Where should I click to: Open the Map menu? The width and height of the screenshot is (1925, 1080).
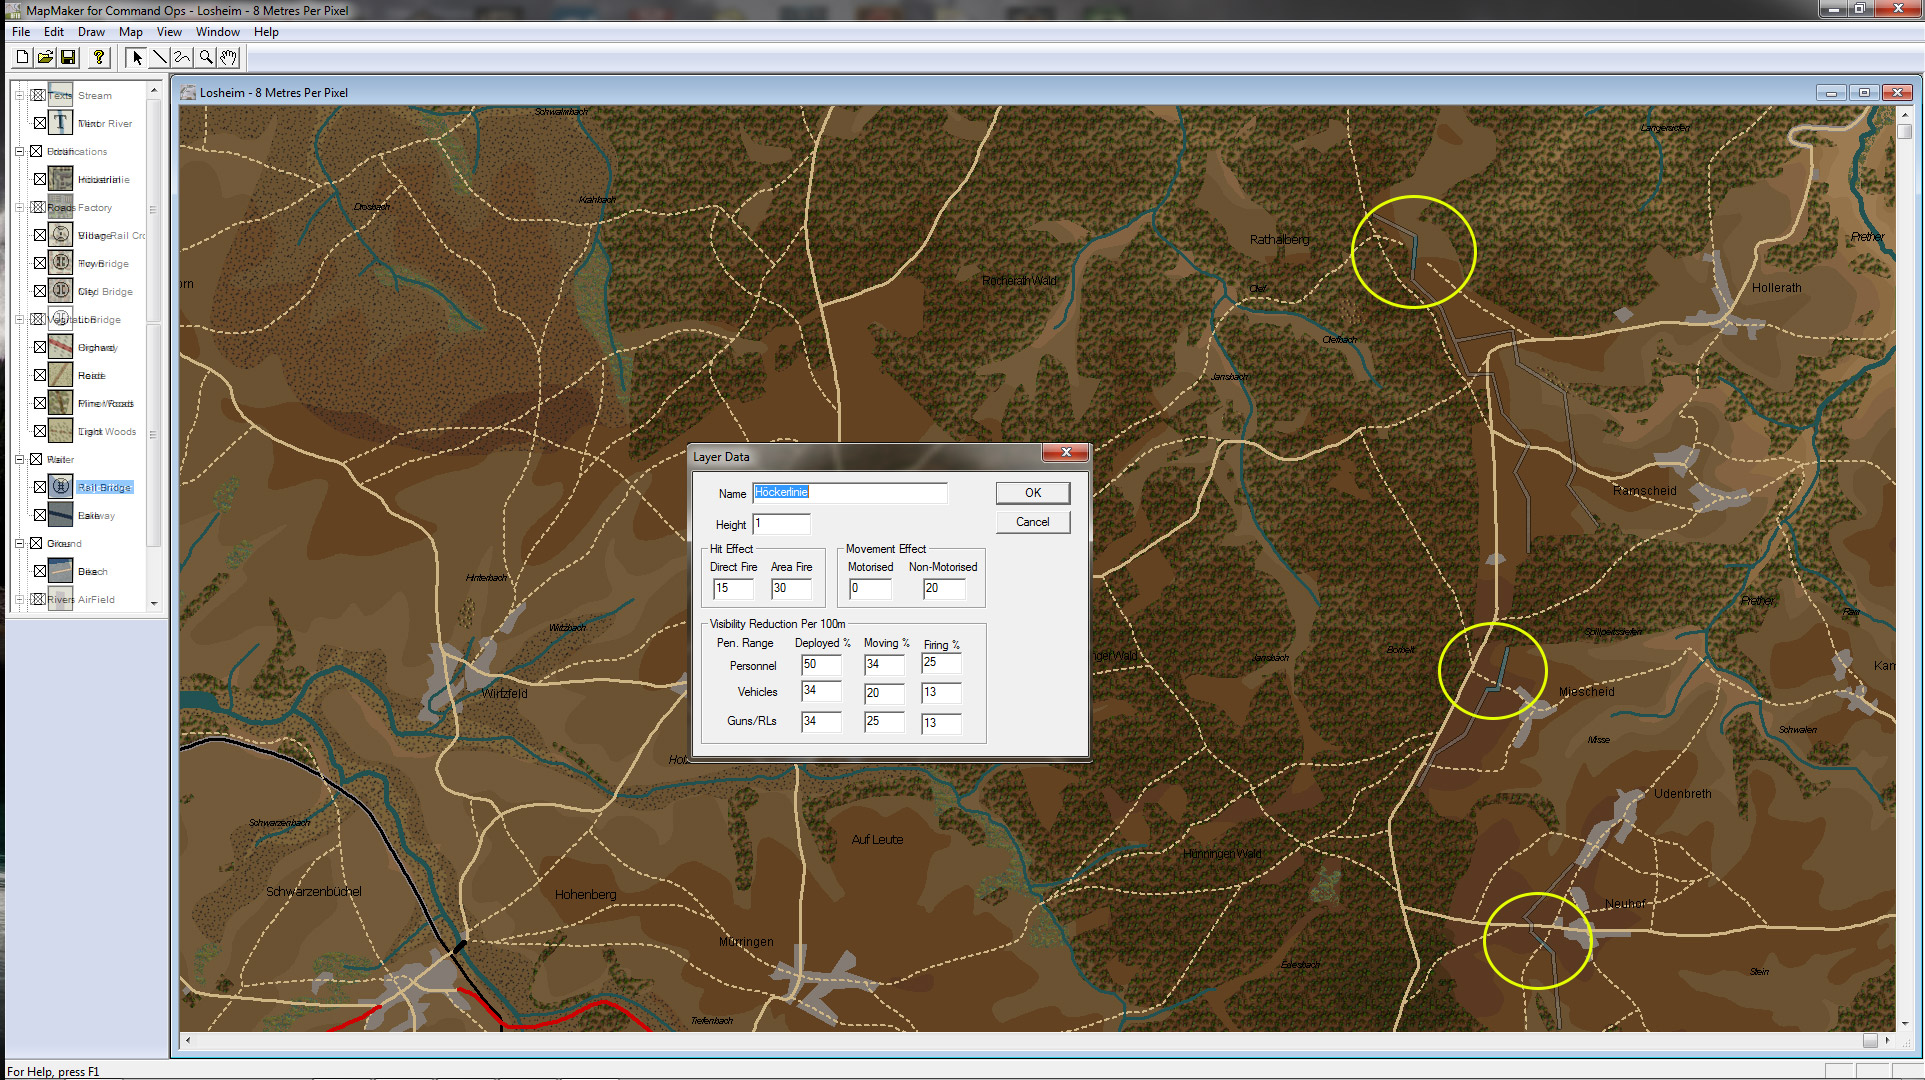[x=130, y=32]
